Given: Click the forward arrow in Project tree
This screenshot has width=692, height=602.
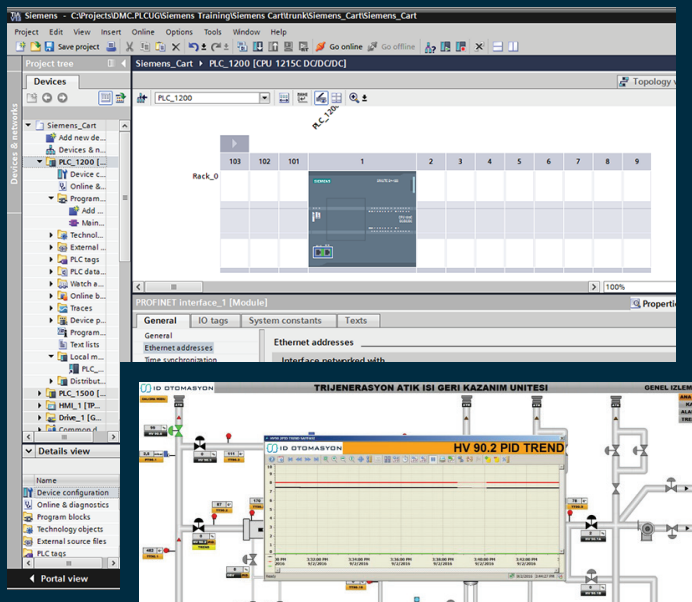Looking at the screenshot, I should click(62, 98).
